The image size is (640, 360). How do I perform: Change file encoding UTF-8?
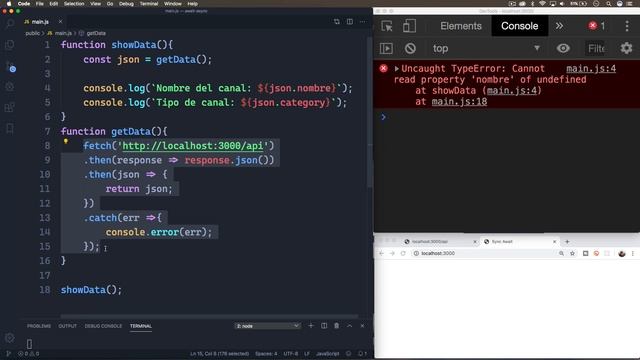[291, 354]
